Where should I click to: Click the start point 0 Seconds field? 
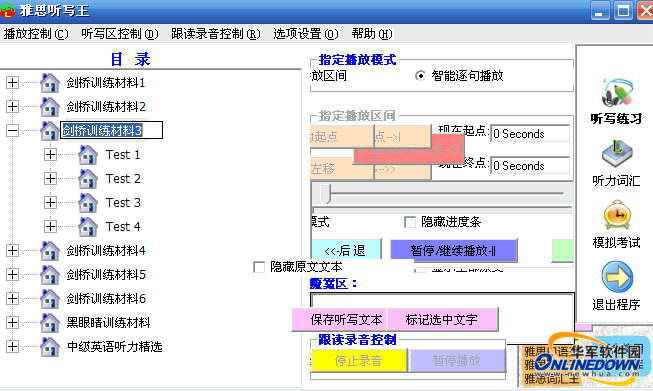click(x=530, y=134)
